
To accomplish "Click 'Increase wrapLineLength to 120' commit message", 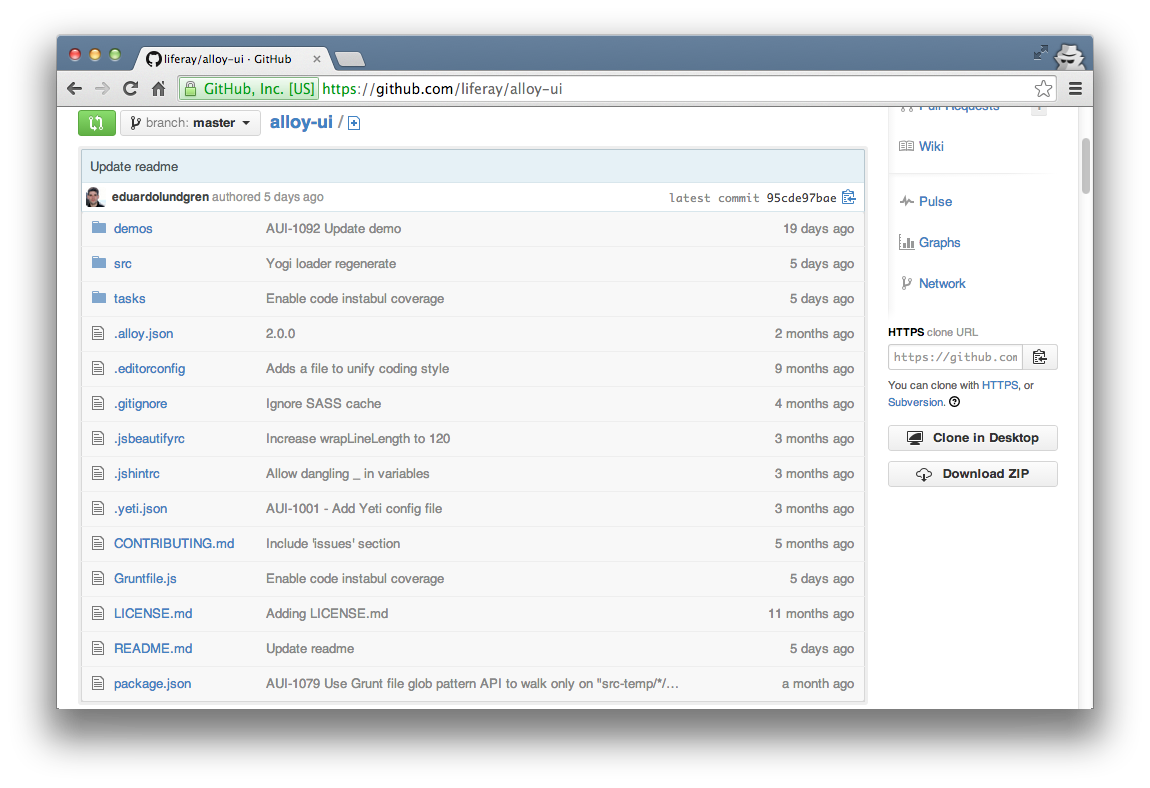I will click(x=358, y=439).
